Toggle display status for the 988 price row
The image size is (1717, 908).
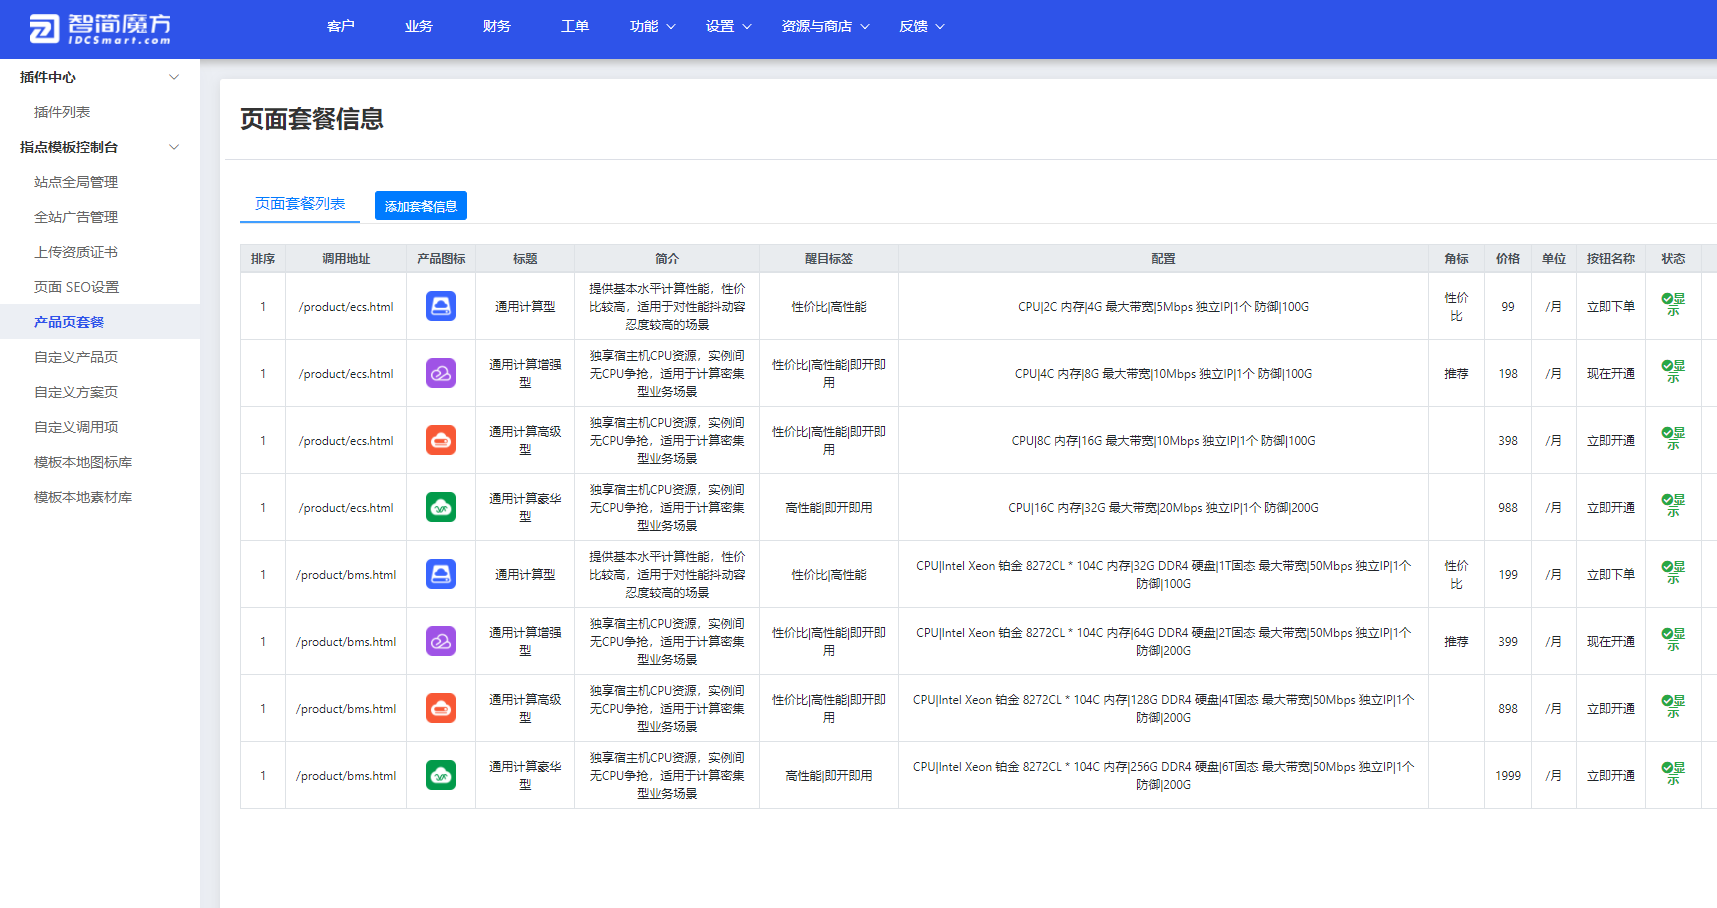pos(1673,506)
